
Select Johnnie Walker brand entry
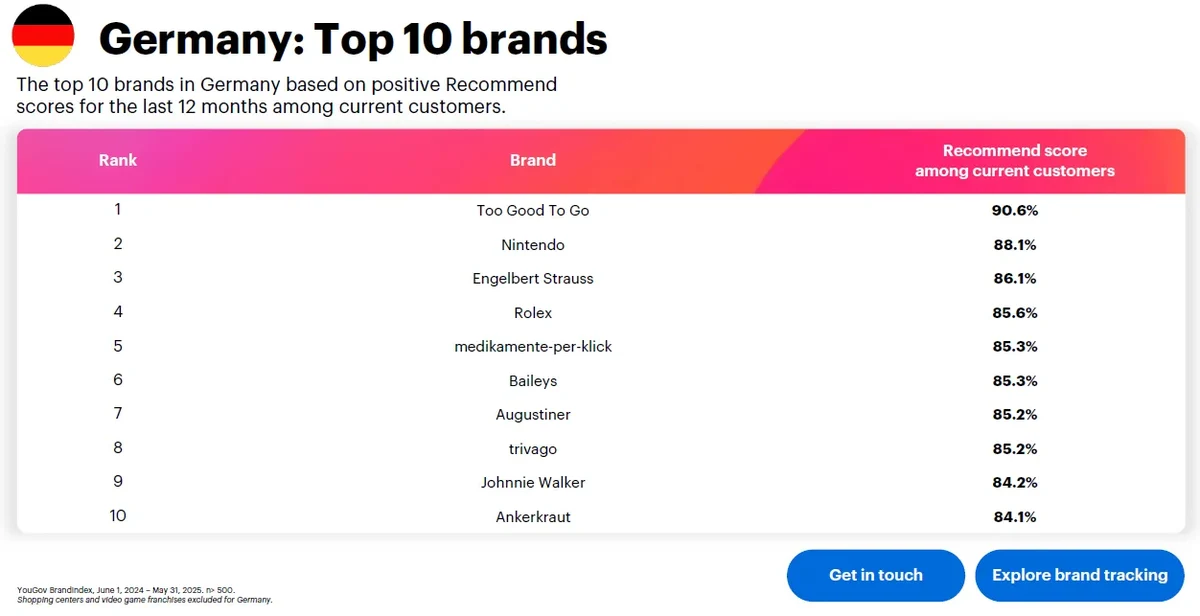pos(533,483)
